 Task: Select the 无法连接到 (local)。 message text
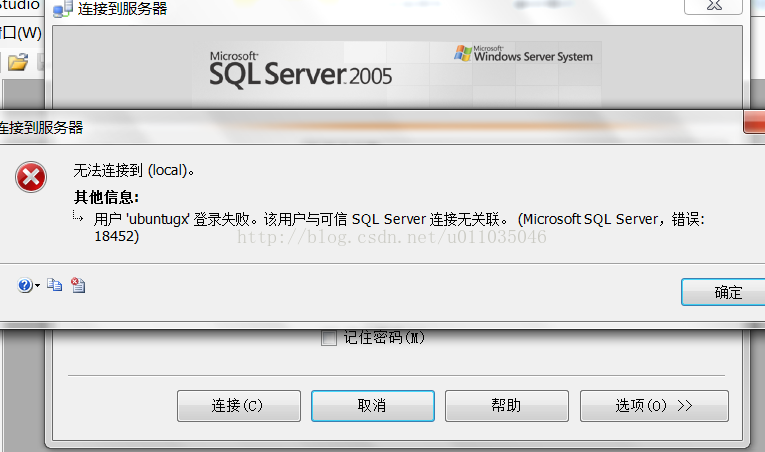point(134,170)
